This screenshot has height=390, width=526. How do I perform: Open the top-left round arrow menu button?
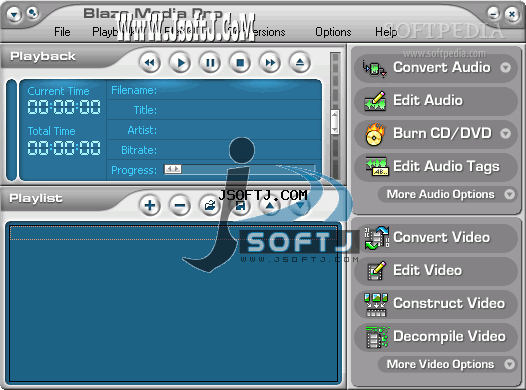(x=14, y=14)
